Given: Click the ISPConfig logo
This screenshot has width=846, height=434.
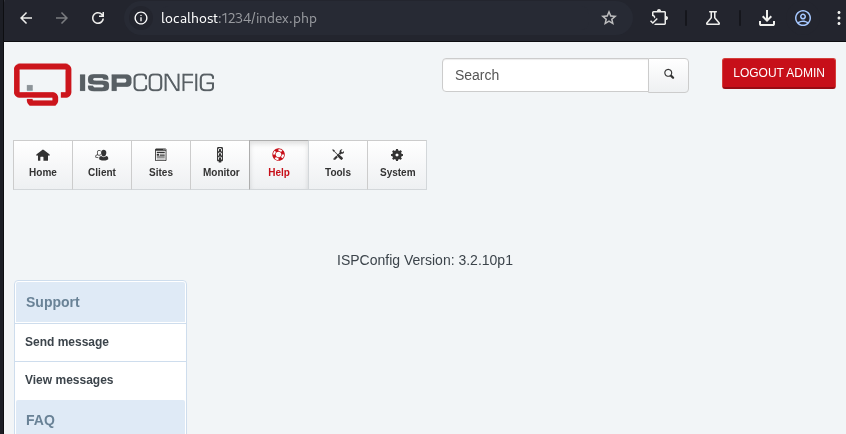Looking at the screenshot, I should 114,84.
